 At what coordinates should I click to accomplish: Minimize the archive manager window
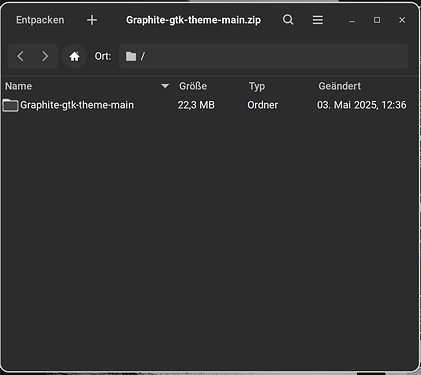(x=352, y=21)
